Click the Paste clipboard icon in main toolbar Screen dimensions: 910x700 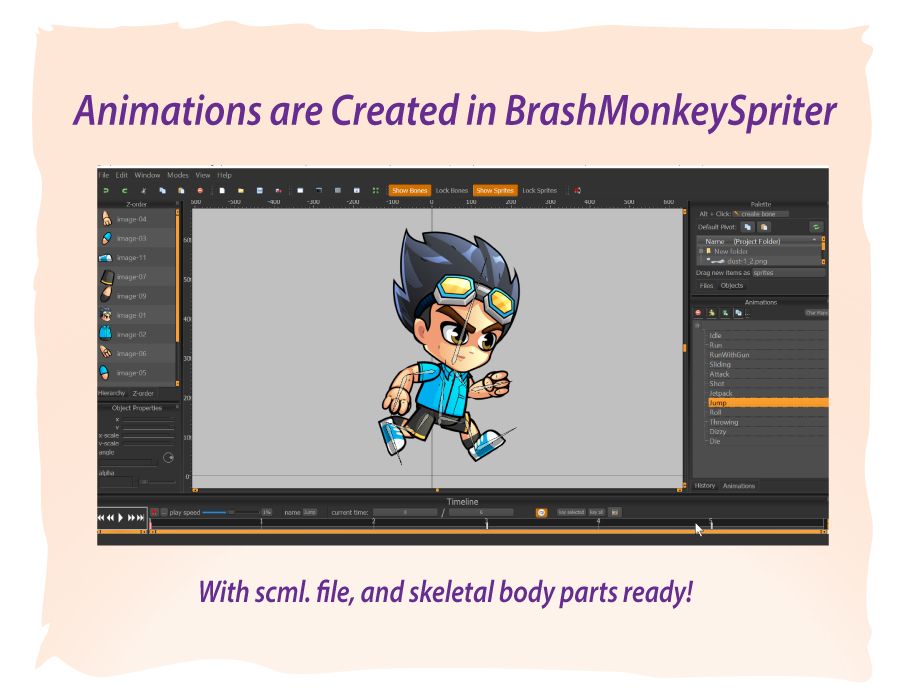pos(181,190)
